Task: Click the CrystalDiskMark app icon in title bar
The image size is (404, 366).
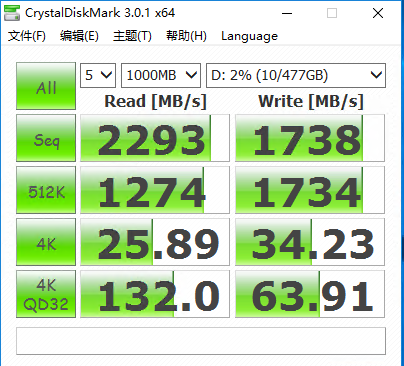Action: click(12, 13)
